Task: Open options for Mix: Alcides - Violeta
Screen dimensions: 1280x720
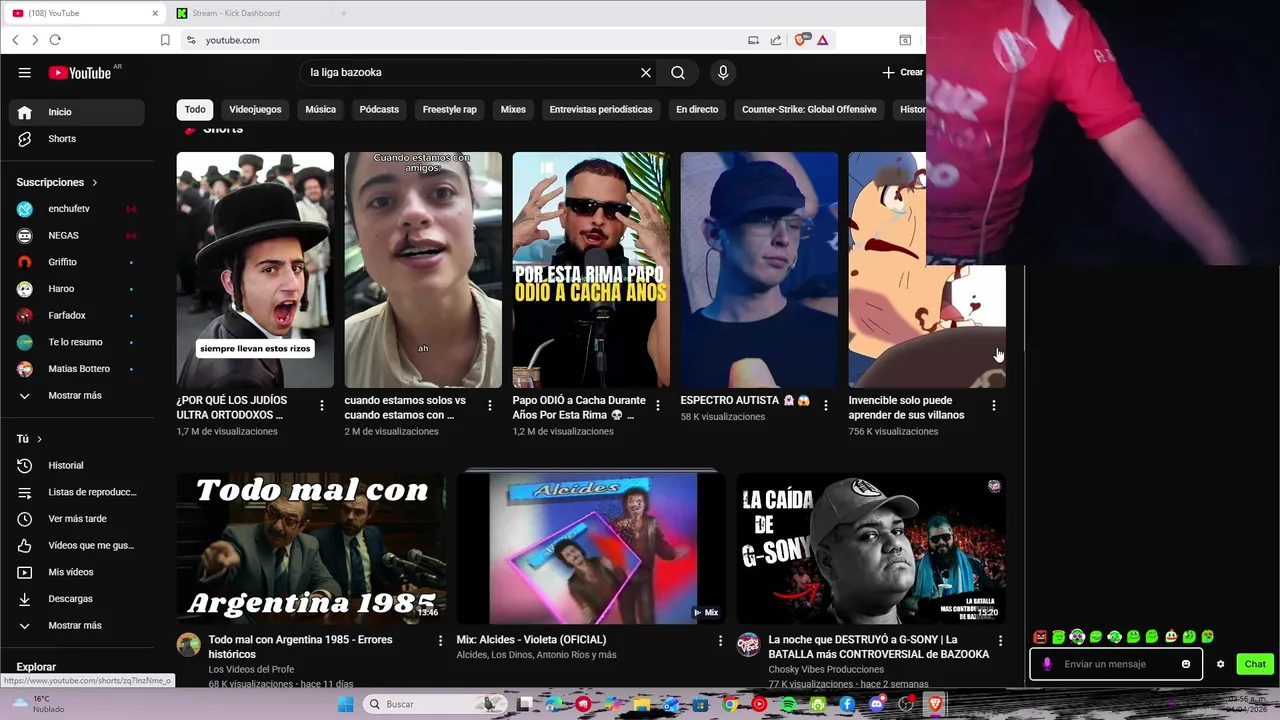Action: (720, 640)
